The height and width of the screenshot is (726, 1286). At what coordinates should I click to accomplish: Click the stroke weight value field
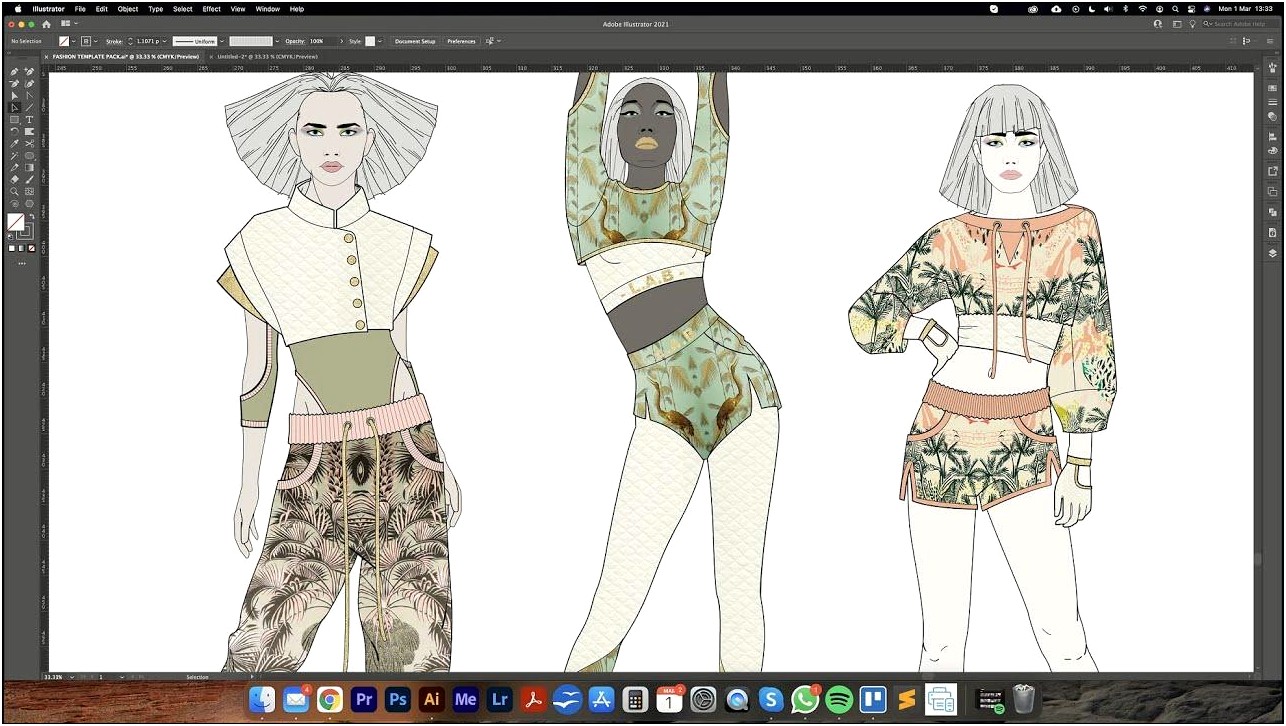click(x=148, y=41)
